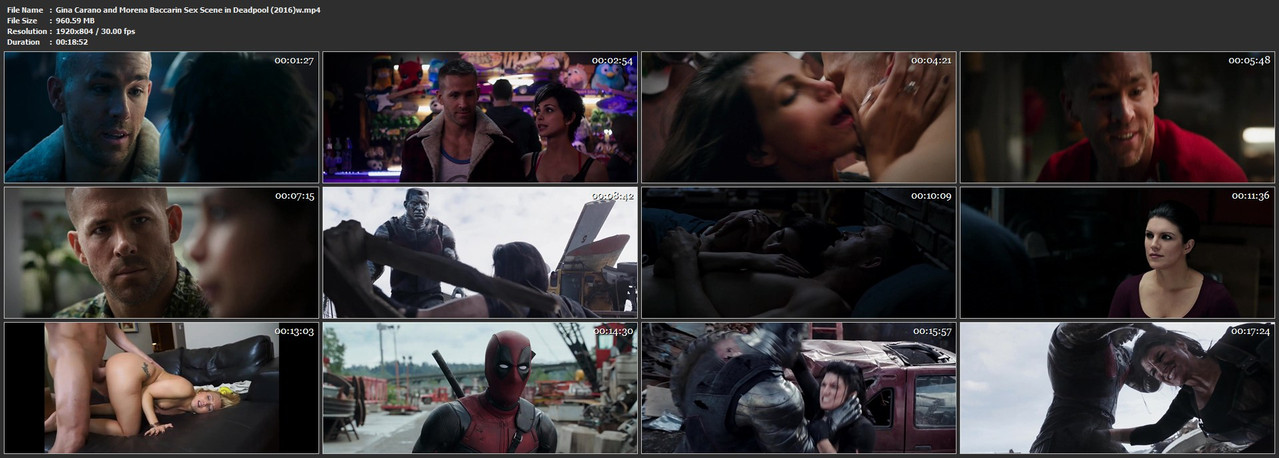Select the thumbnail stamped 00:11:36

point(1117,253)
